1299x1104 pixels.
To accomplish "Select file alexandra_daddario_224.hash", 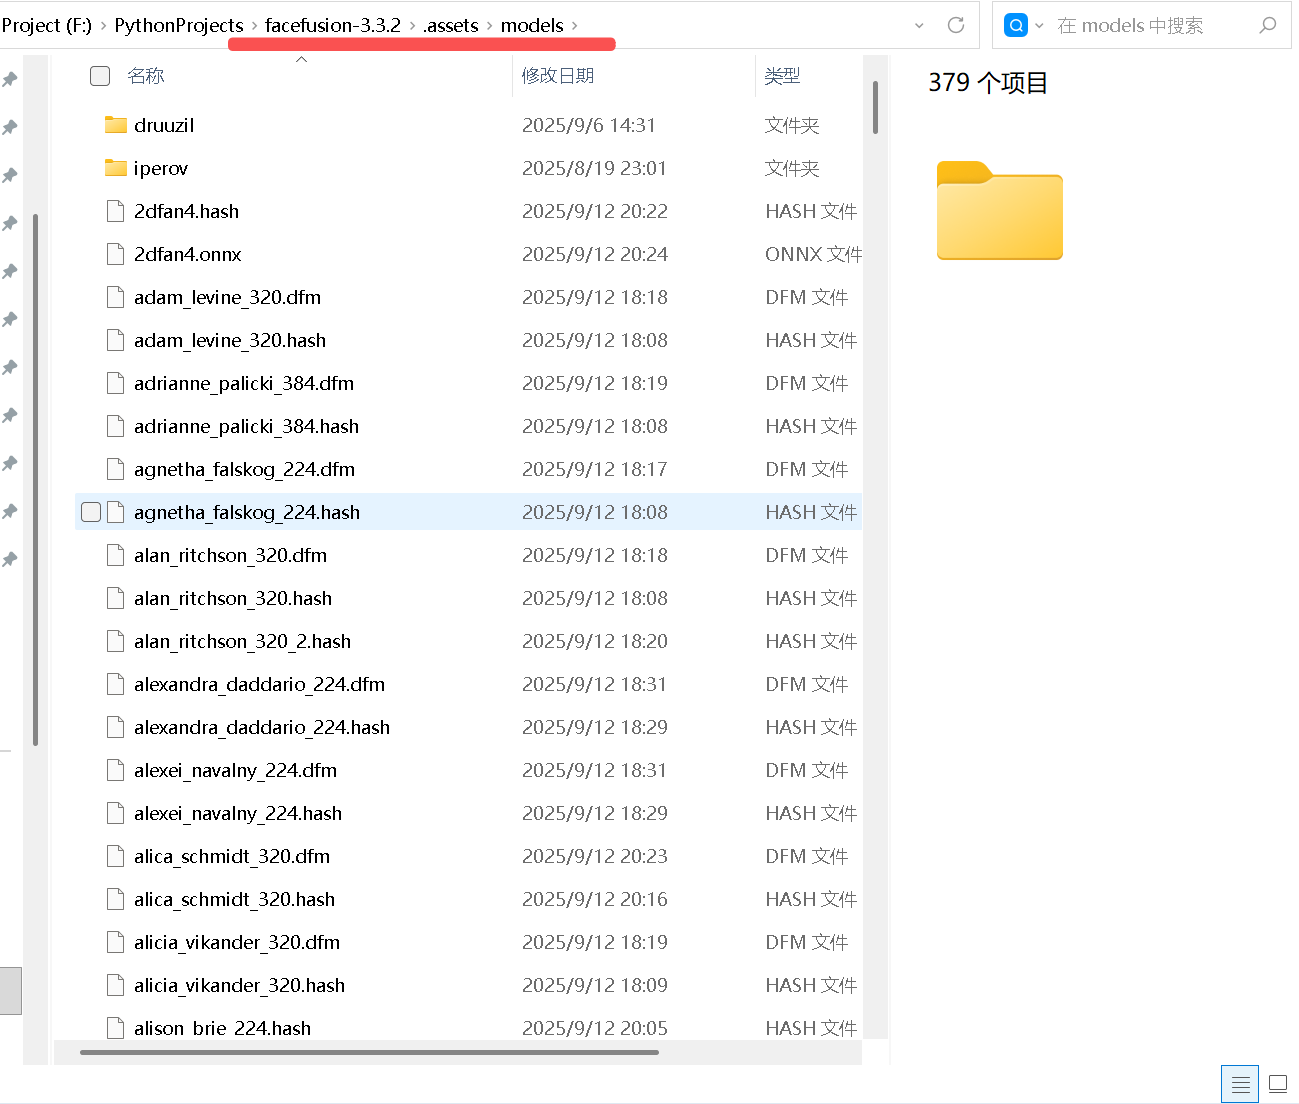I will coord(262,727).
